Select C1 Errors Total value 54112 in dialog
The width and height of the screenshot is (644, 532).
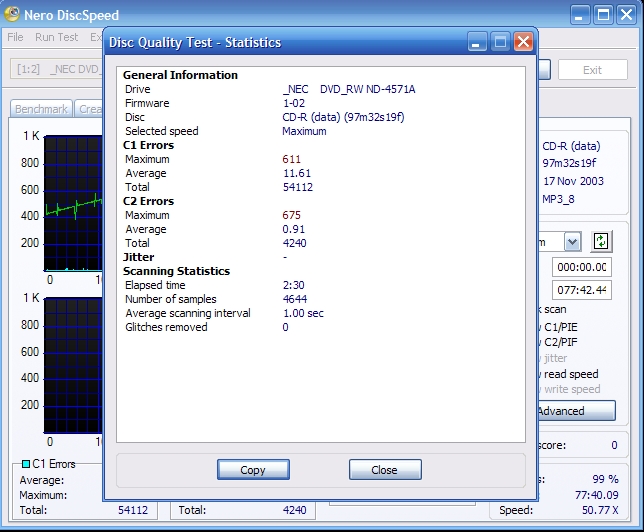[x=298, y=187]
